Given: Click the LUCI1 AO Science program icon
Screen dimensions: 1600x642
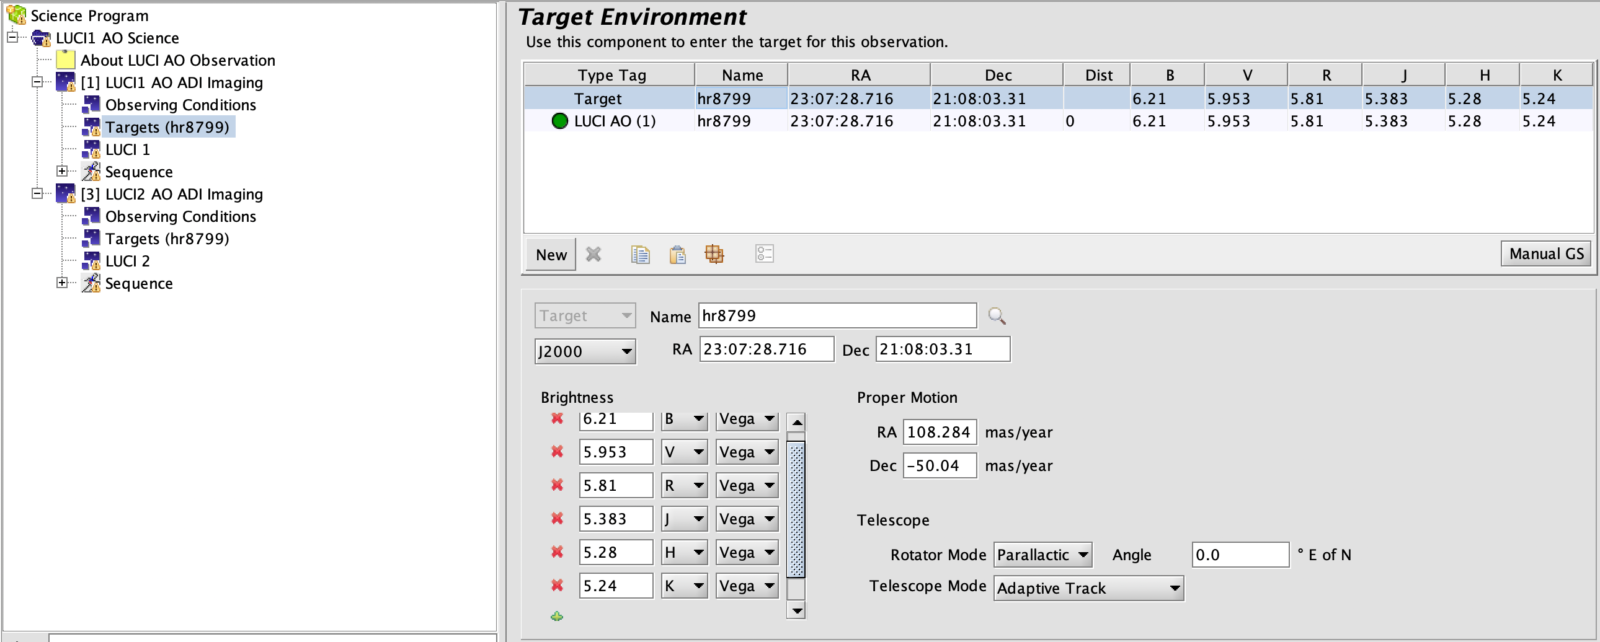Looking at the screenshot, I should pyautogui.click(x=41, y=38).
